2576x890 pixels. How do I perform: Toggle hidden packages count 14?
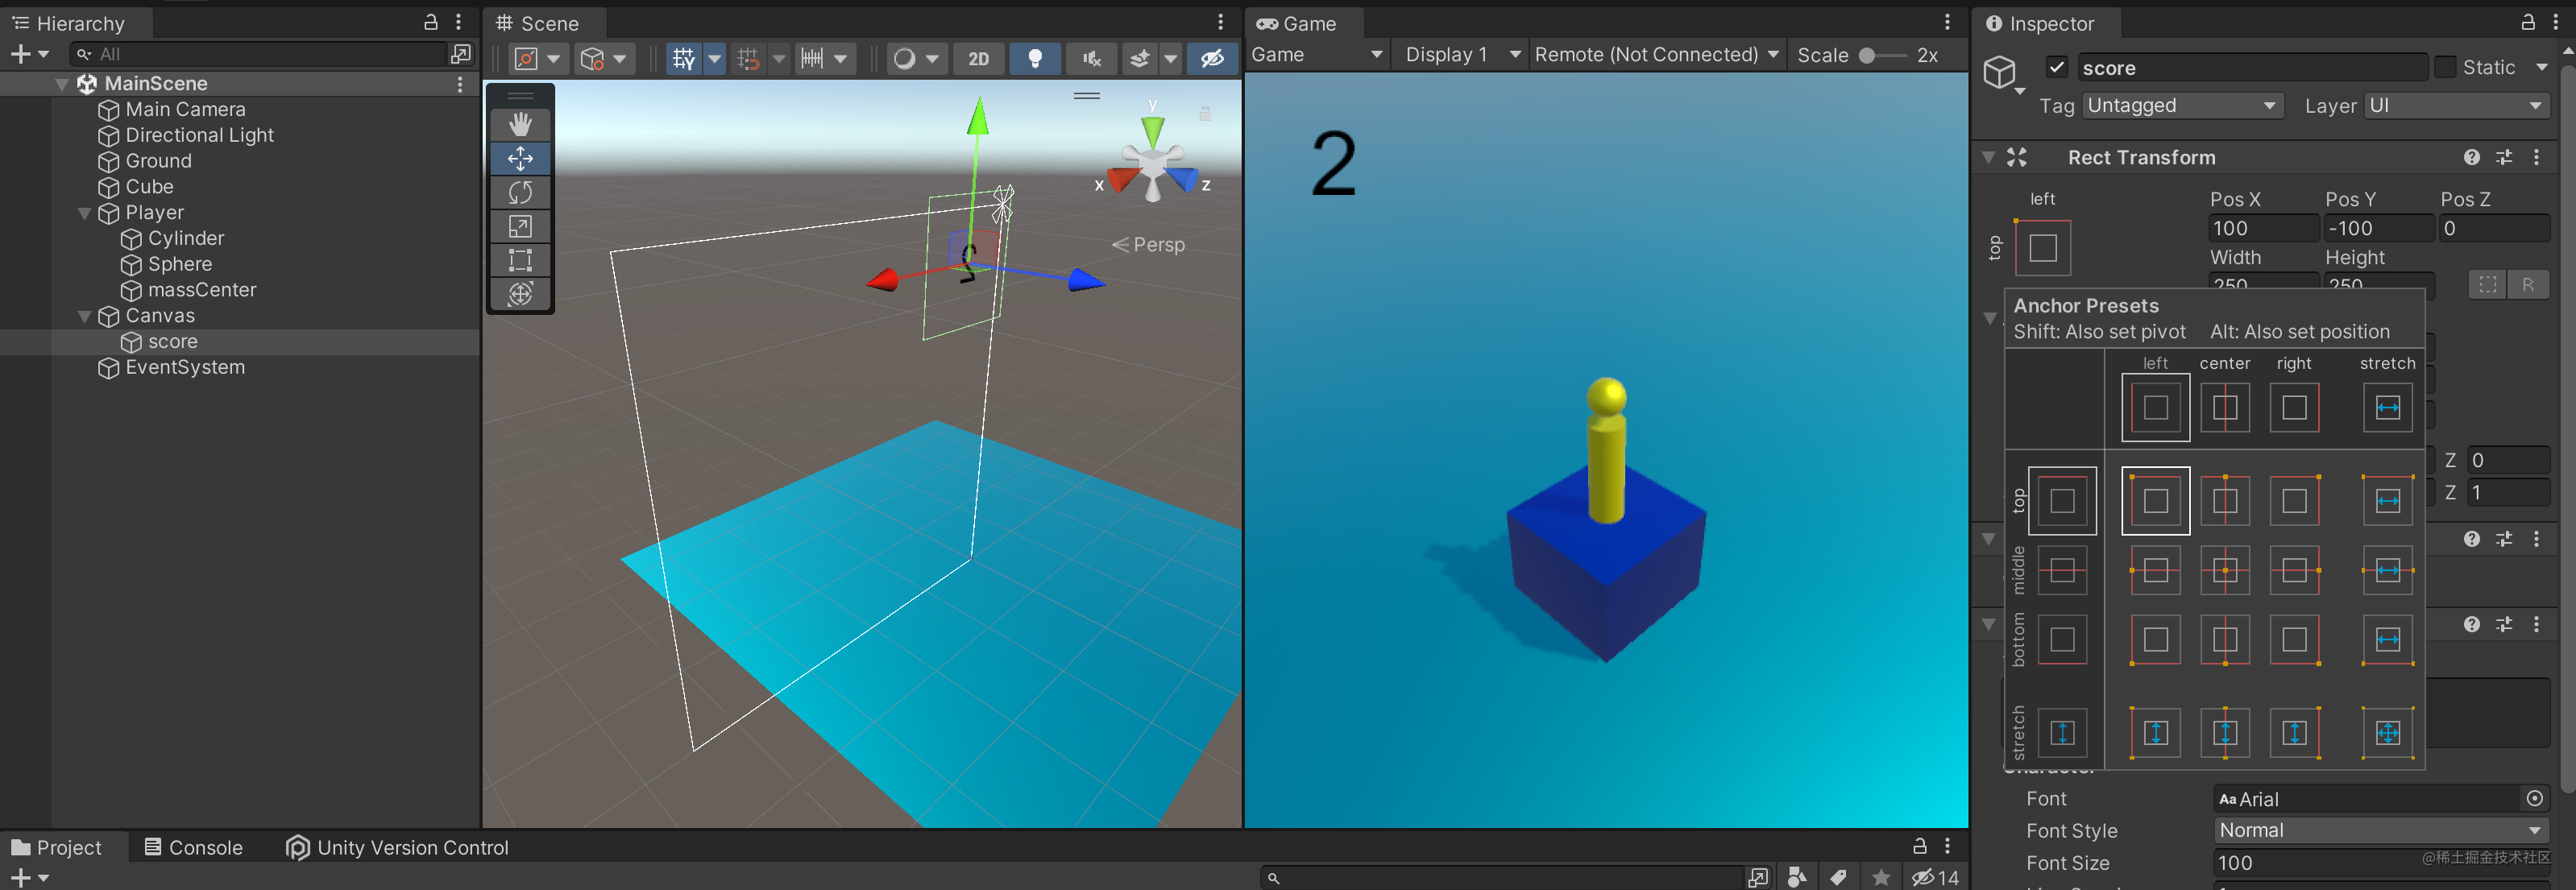coord(1934,877)
